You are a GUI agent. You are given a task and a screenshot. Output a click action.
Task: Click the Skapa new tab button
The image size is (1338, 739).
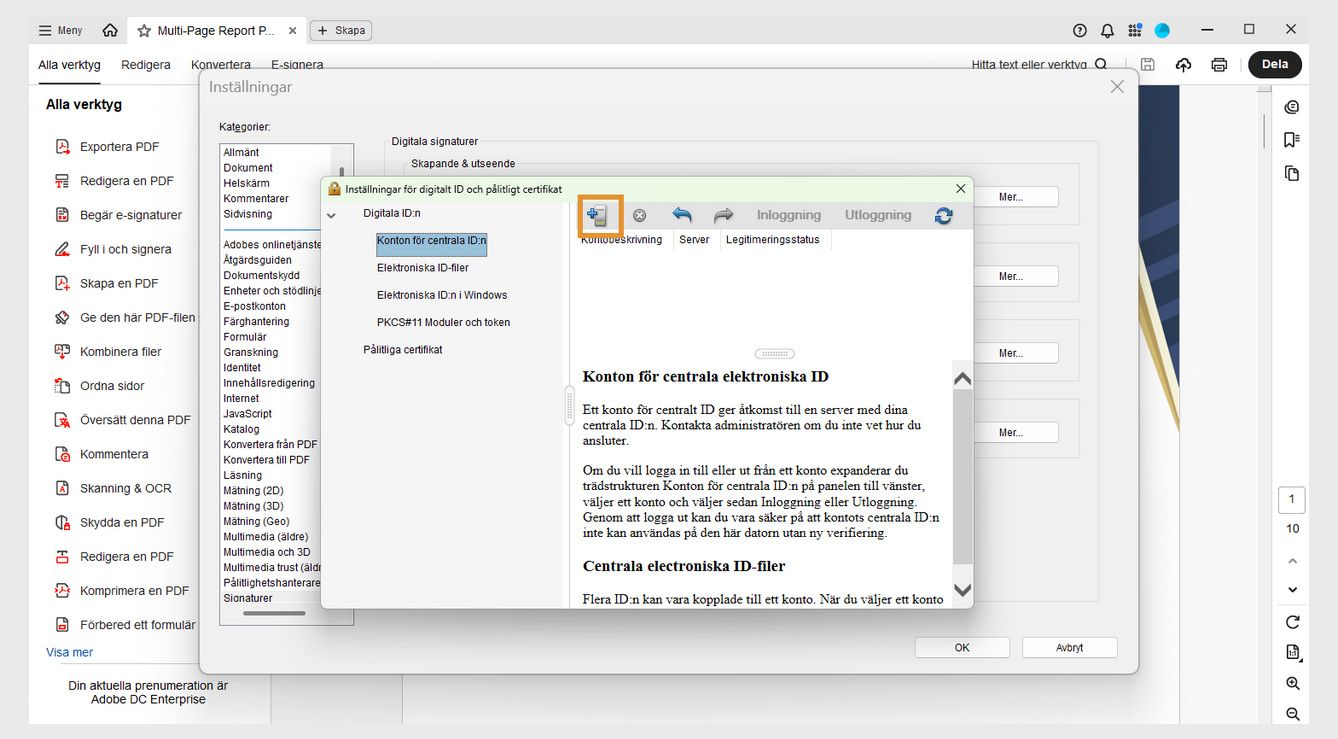coord(341,31)
